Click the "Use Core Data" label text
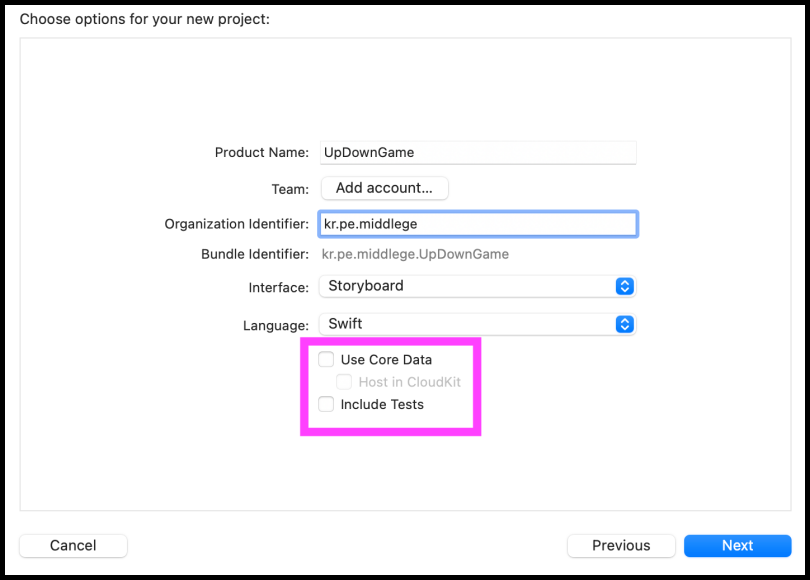 (x=386, y=359)
